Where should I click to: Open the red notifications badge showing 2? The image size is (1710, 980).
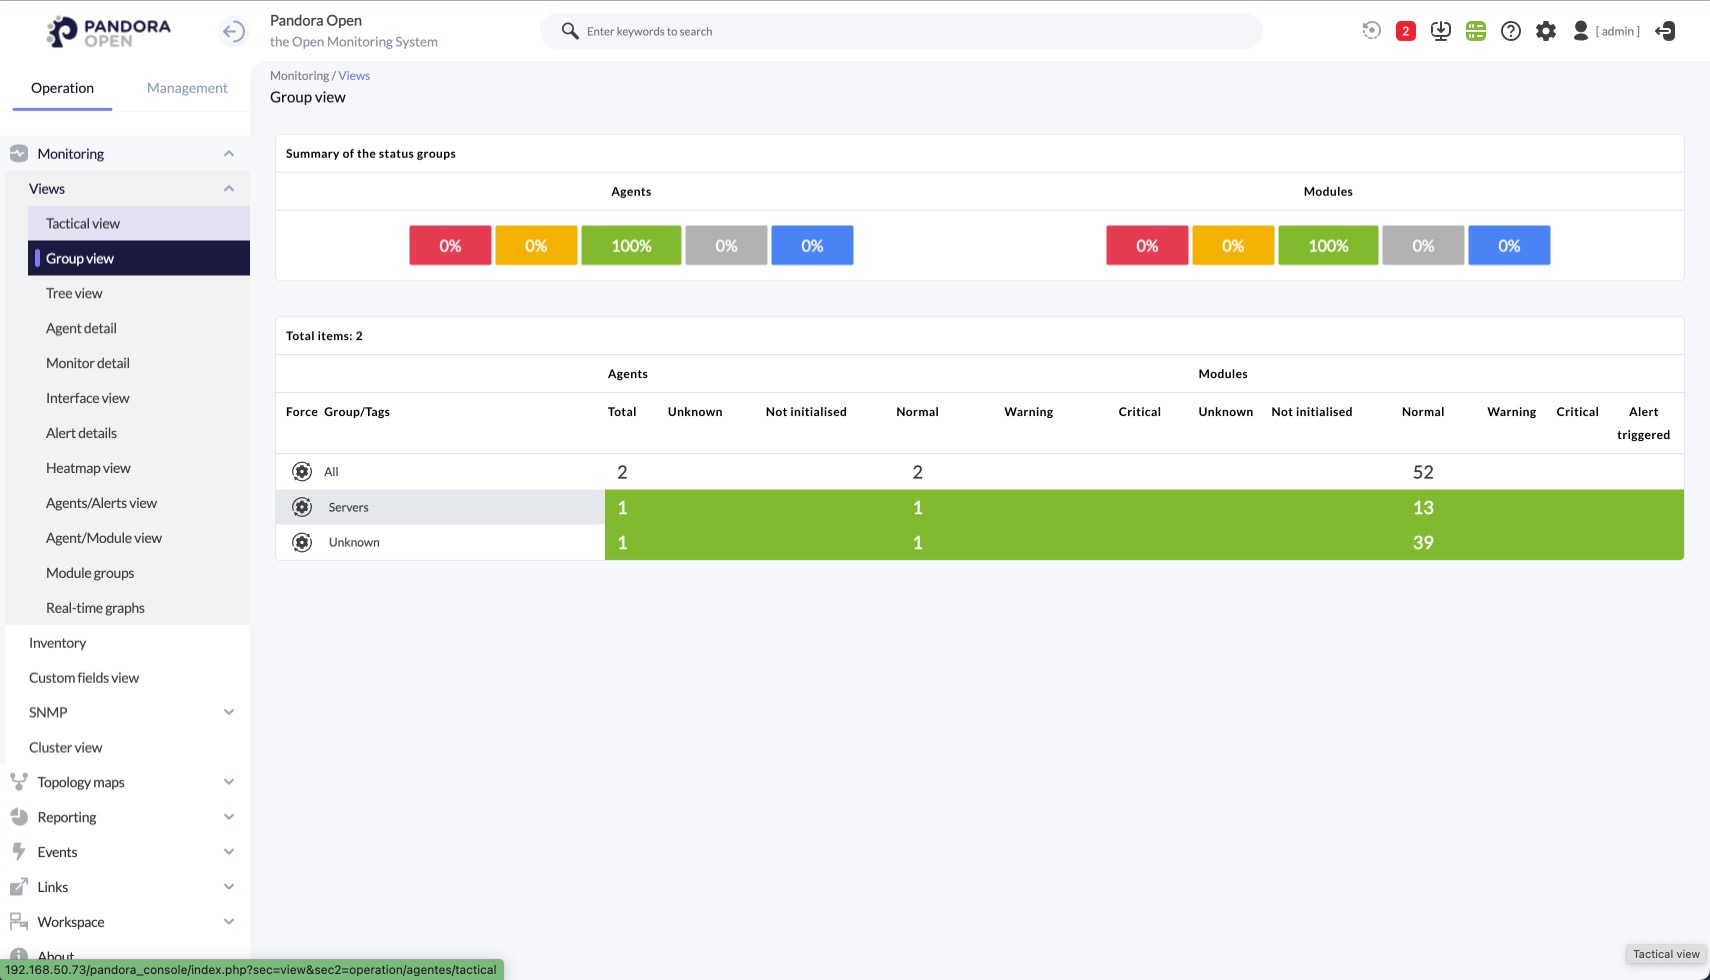(x=1405, y=31)
